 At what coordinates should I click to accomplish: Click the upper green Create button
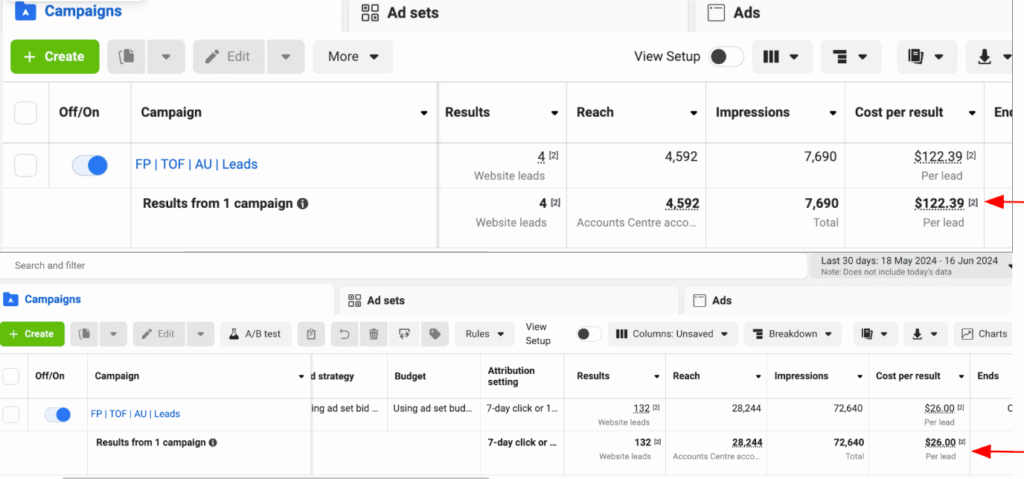click(x=54, y=57)
